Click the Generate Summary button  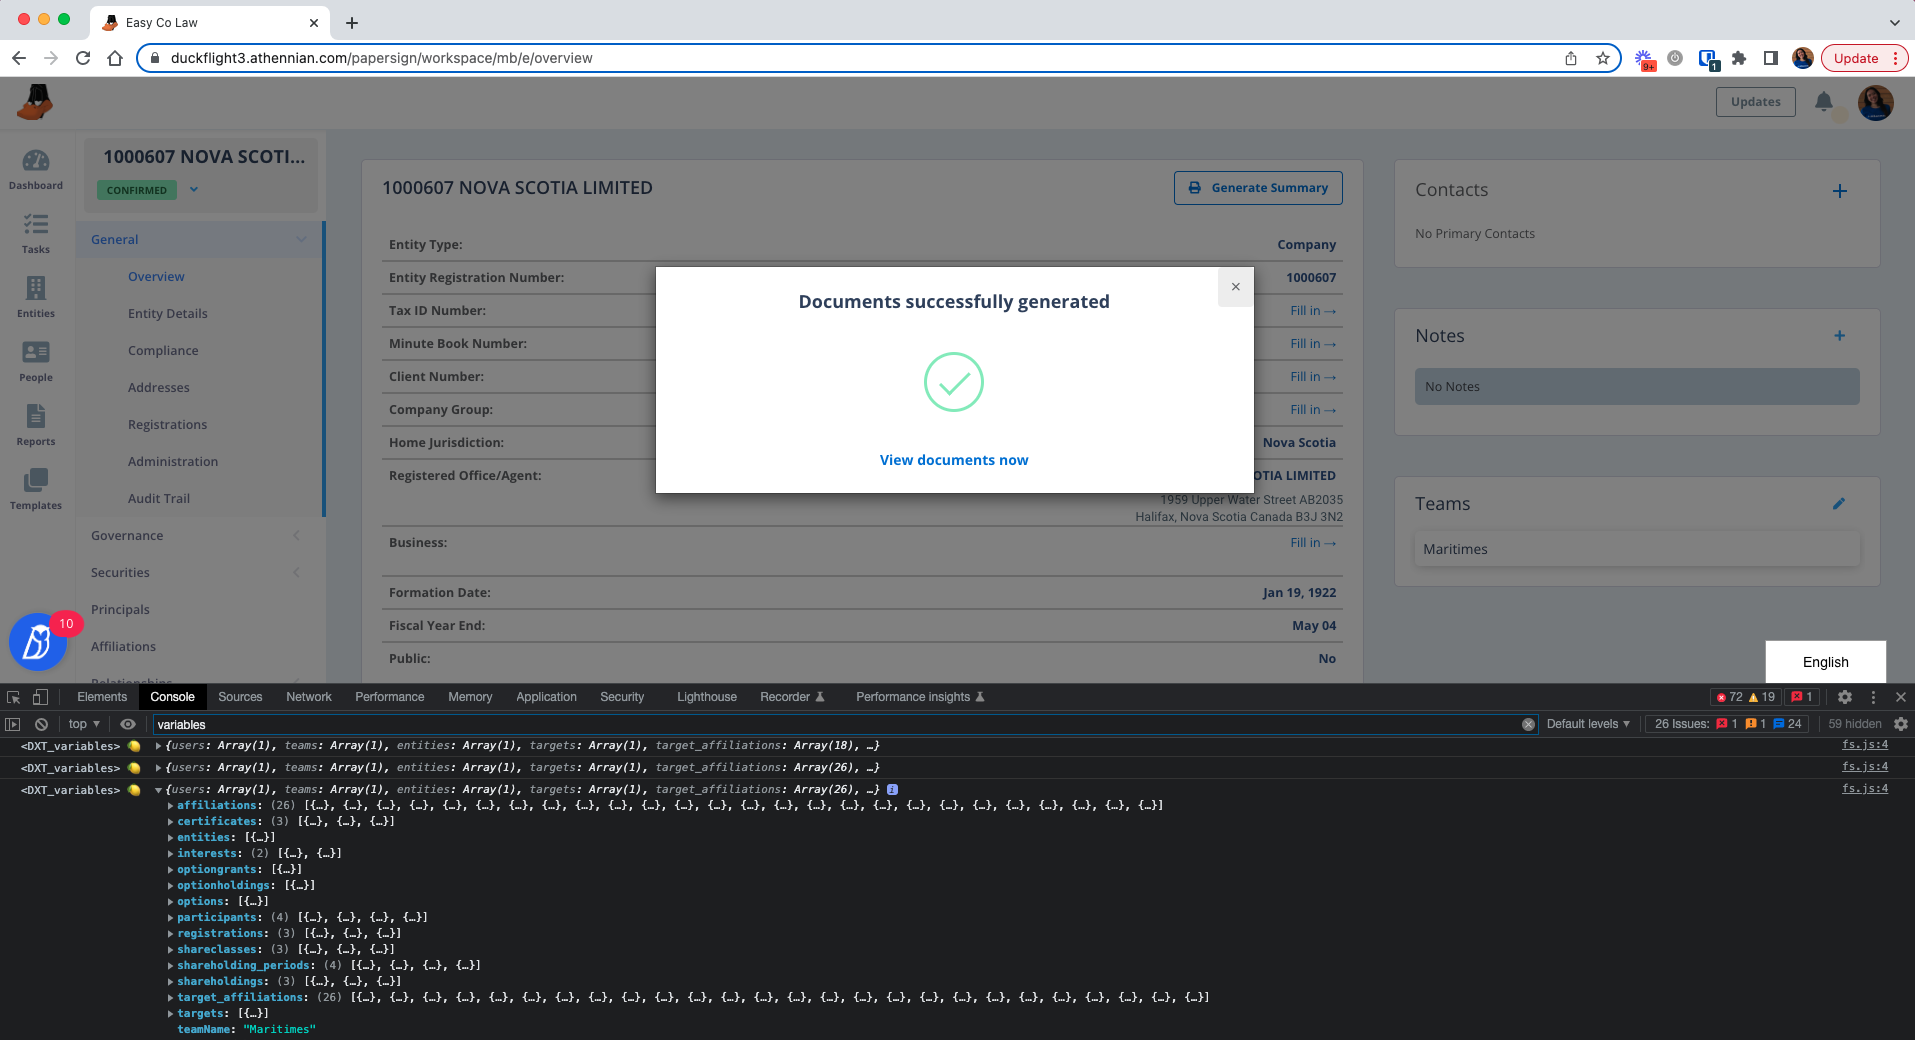pos(1258,188)
